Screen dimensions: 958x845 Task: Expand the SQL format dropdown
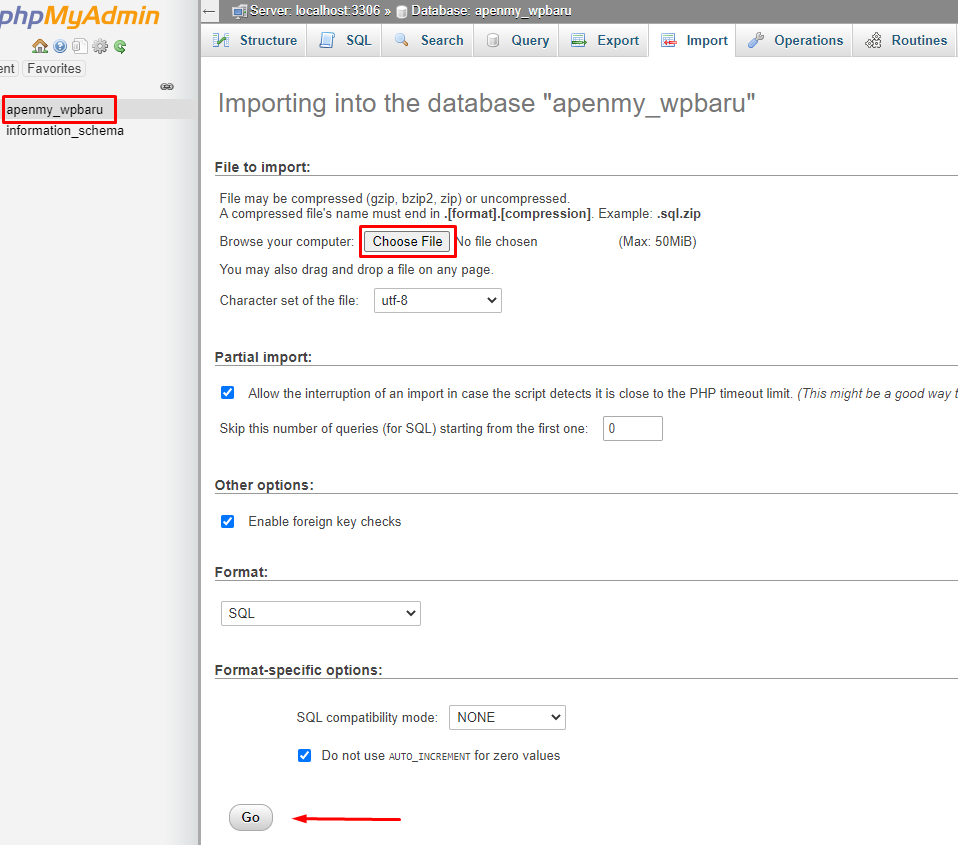tap(320, 613)
